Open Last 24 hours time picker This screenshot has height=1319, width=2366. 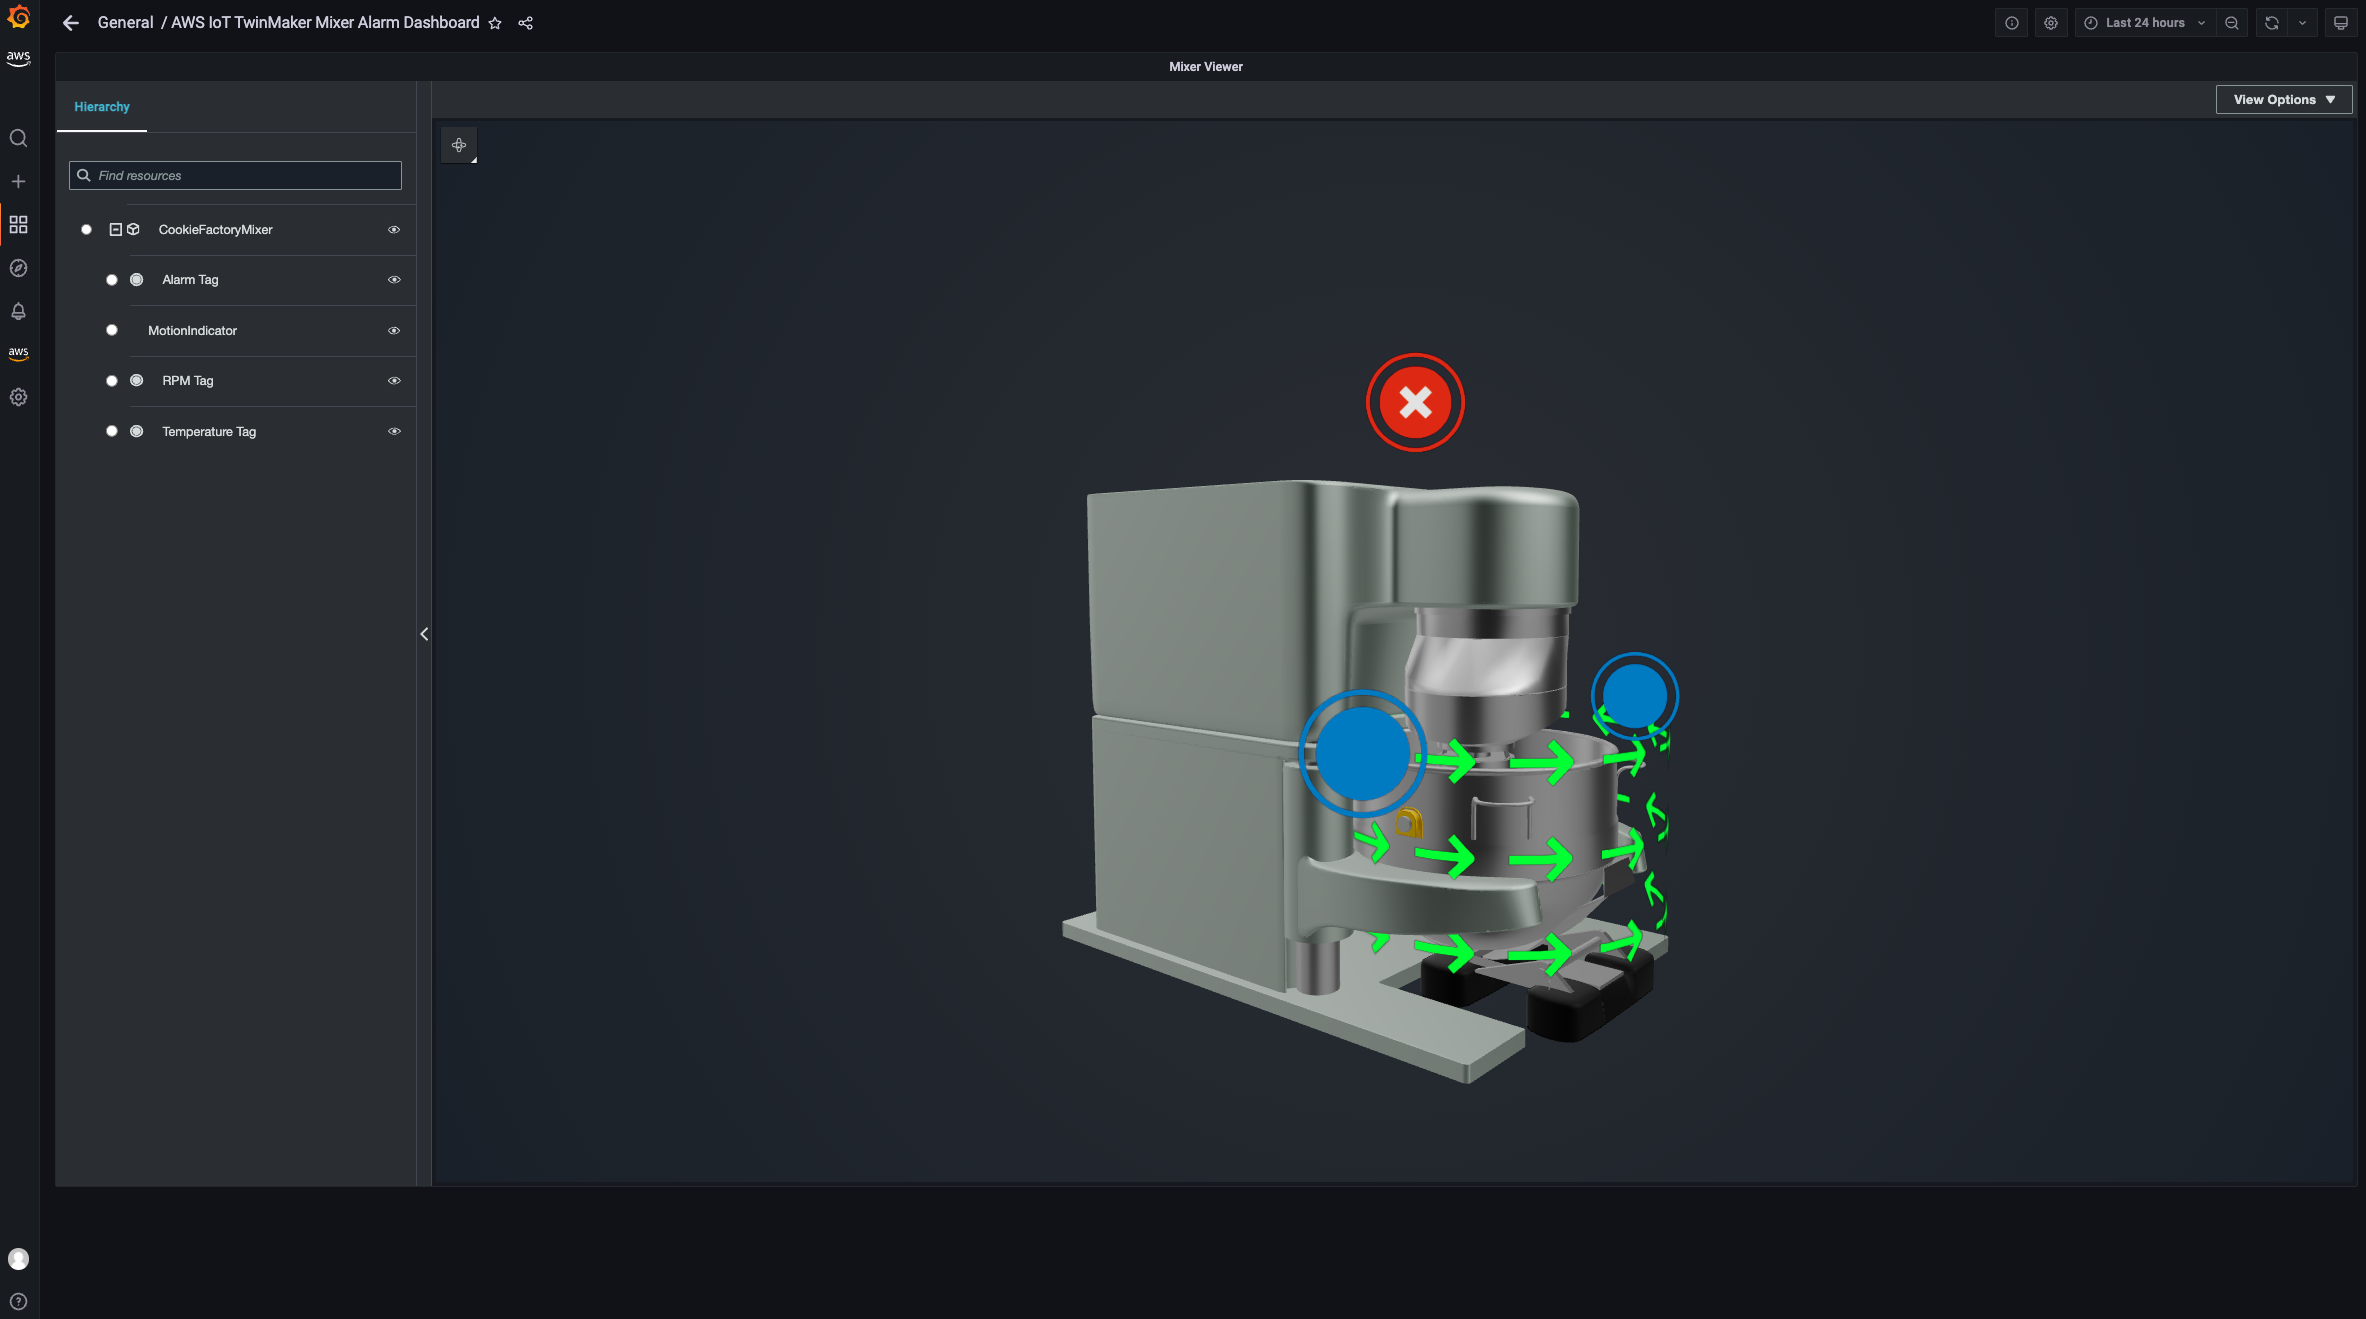(2144, 23)
